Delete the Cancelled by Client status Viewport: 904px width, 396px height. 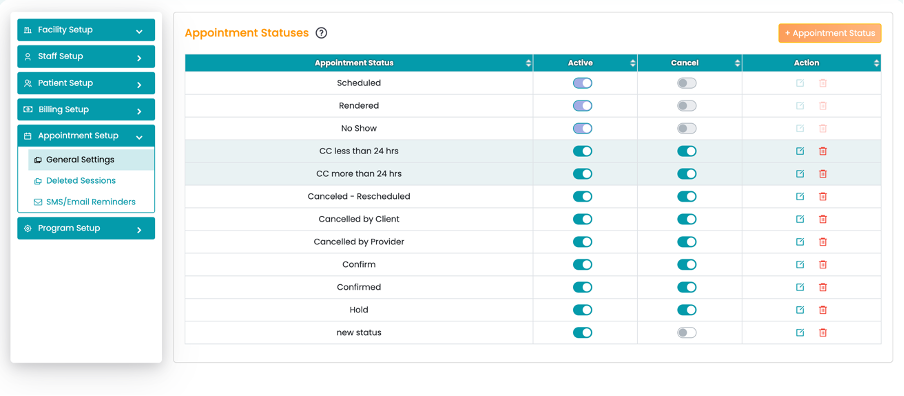click(x=823, y=219)
